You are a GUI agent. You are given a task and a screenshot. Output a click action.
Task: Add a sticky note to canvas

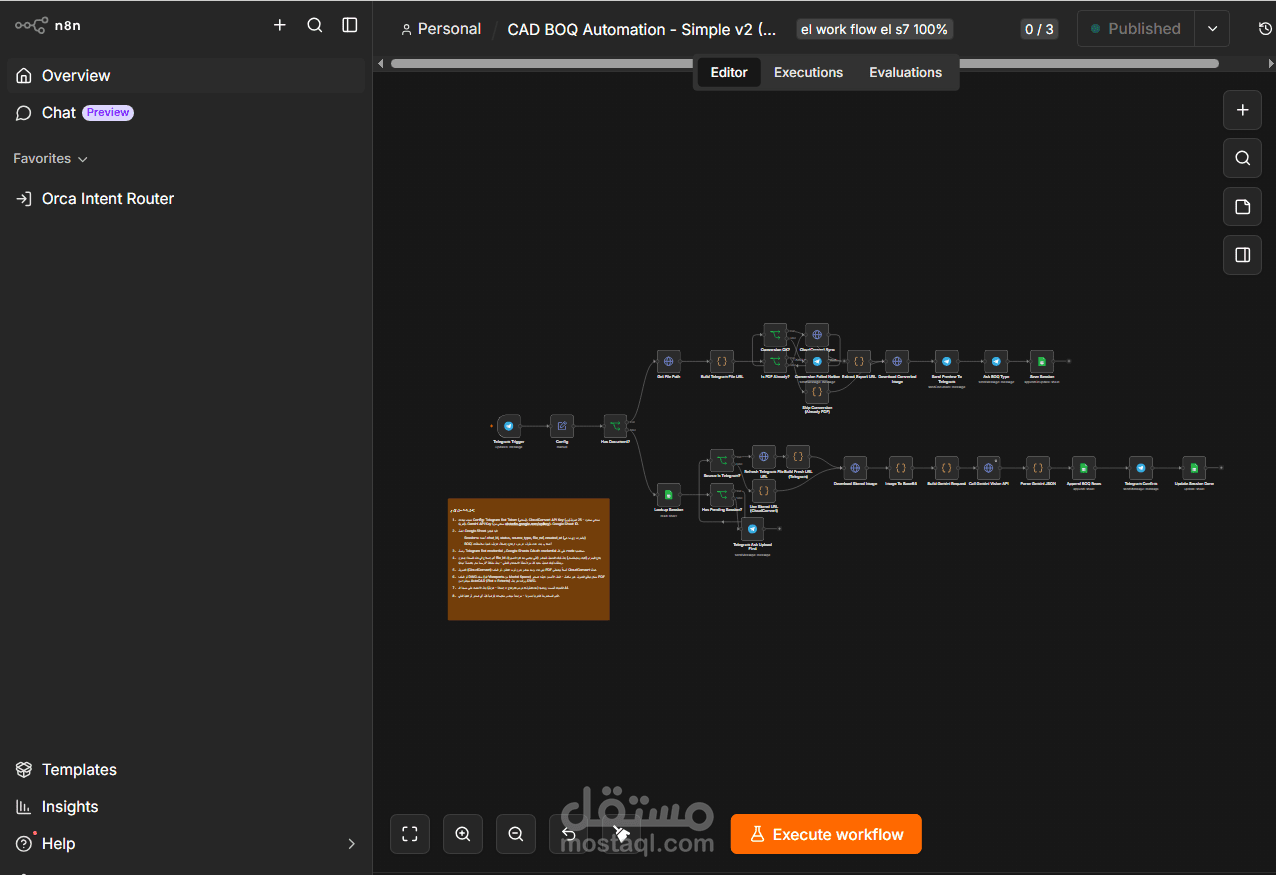(1242, 207)
